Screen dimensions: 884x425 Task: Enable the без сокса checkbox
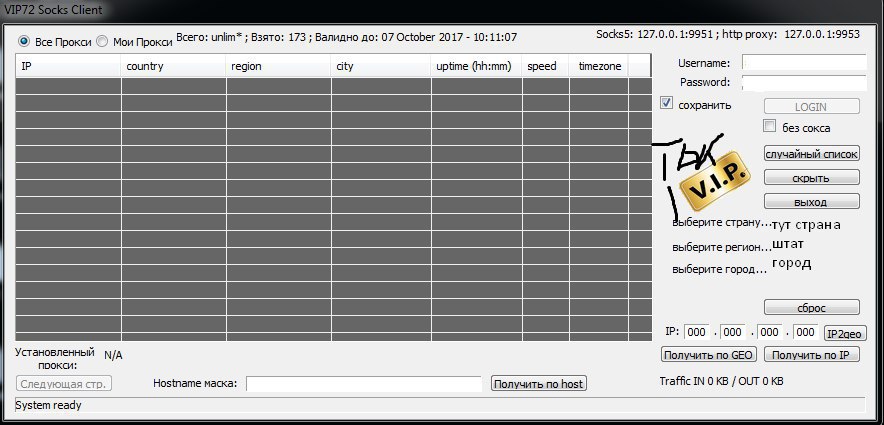click(769, 127)
